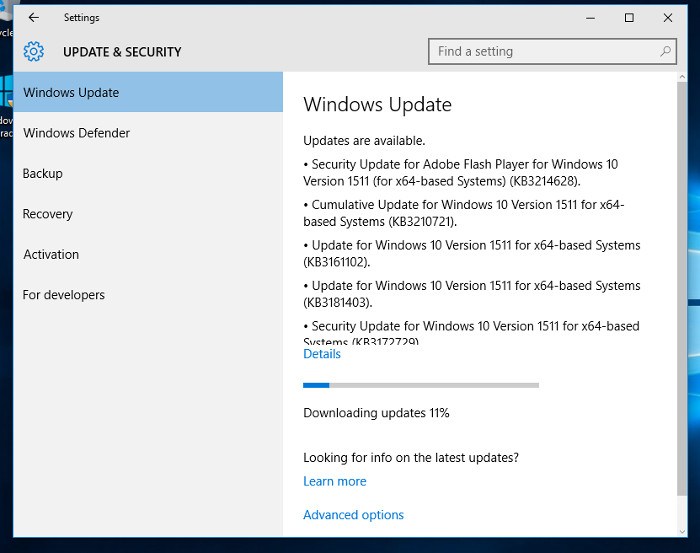The height and width of the screenshot is (553, 700).
Task: Close the Settings window
Action: point(668,18)
